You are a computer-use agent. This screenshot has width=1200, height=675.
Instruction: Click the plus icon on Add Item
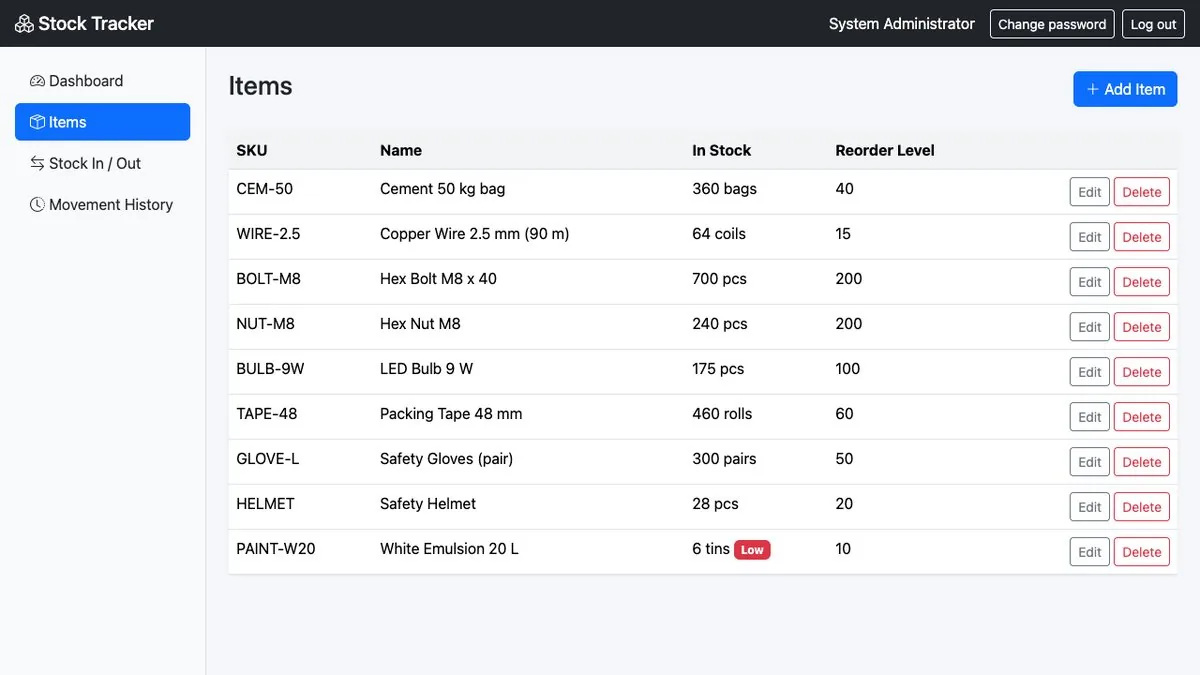(x=1093, y=89)
